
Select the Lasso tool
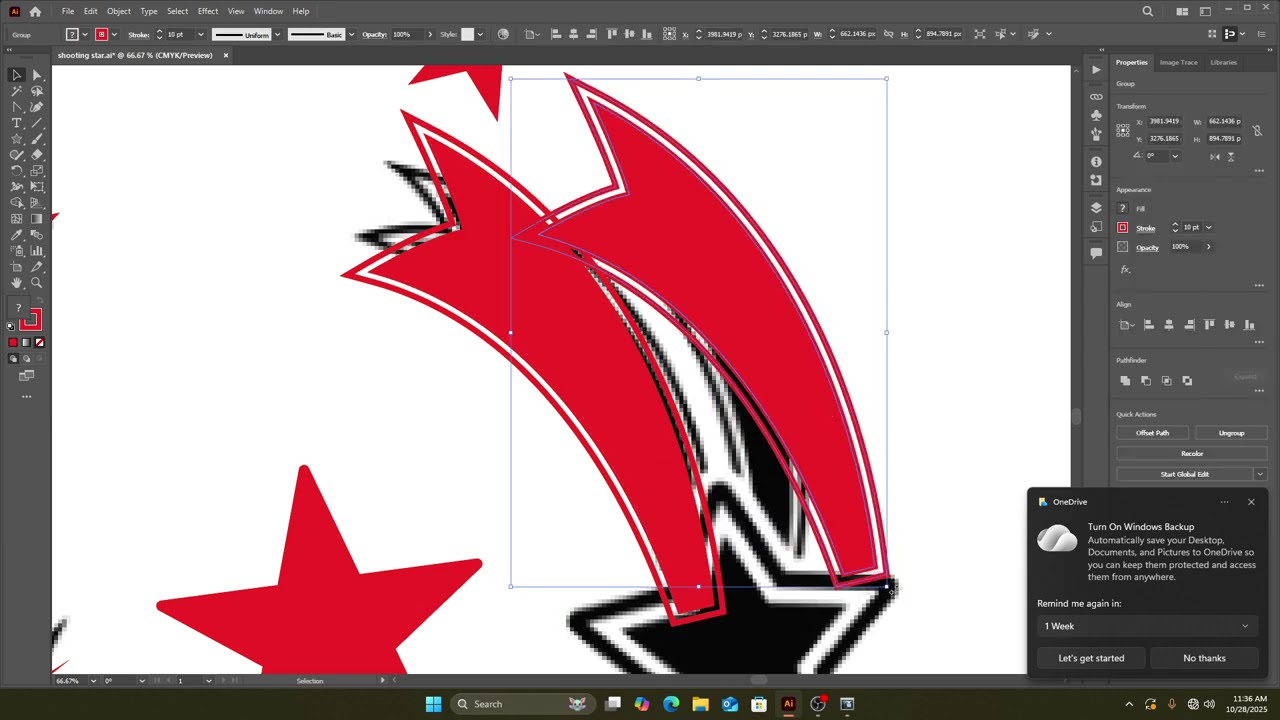coord(37,91)
